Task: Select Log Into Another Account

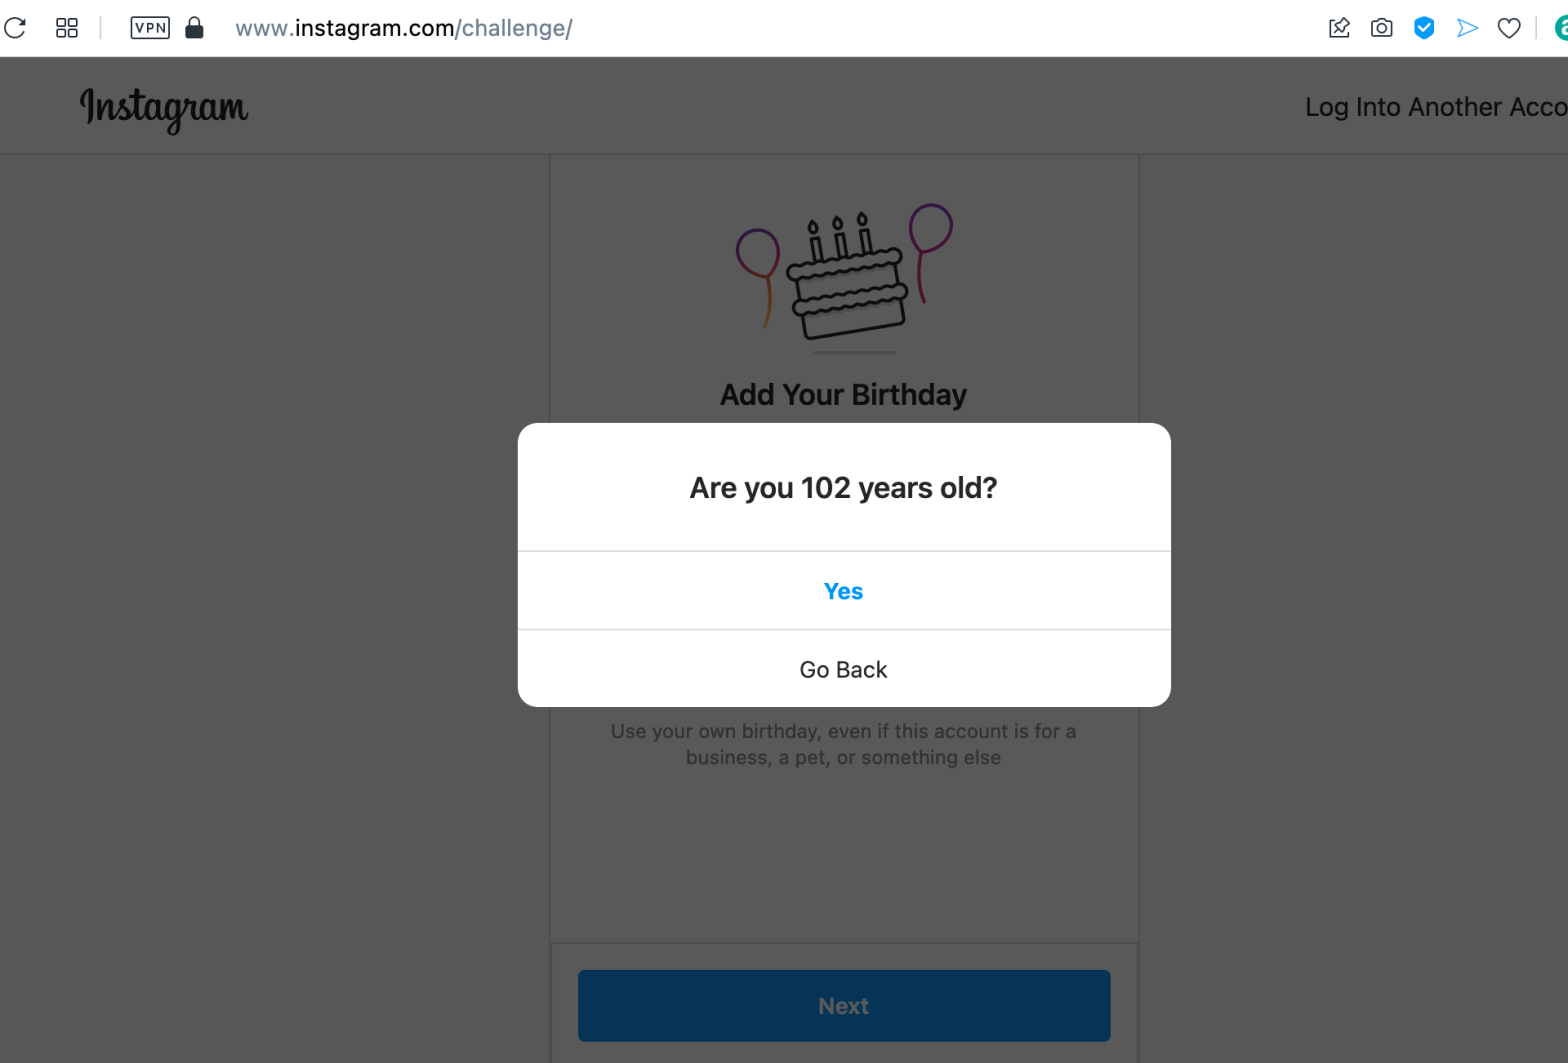Action: (1435, 107)
